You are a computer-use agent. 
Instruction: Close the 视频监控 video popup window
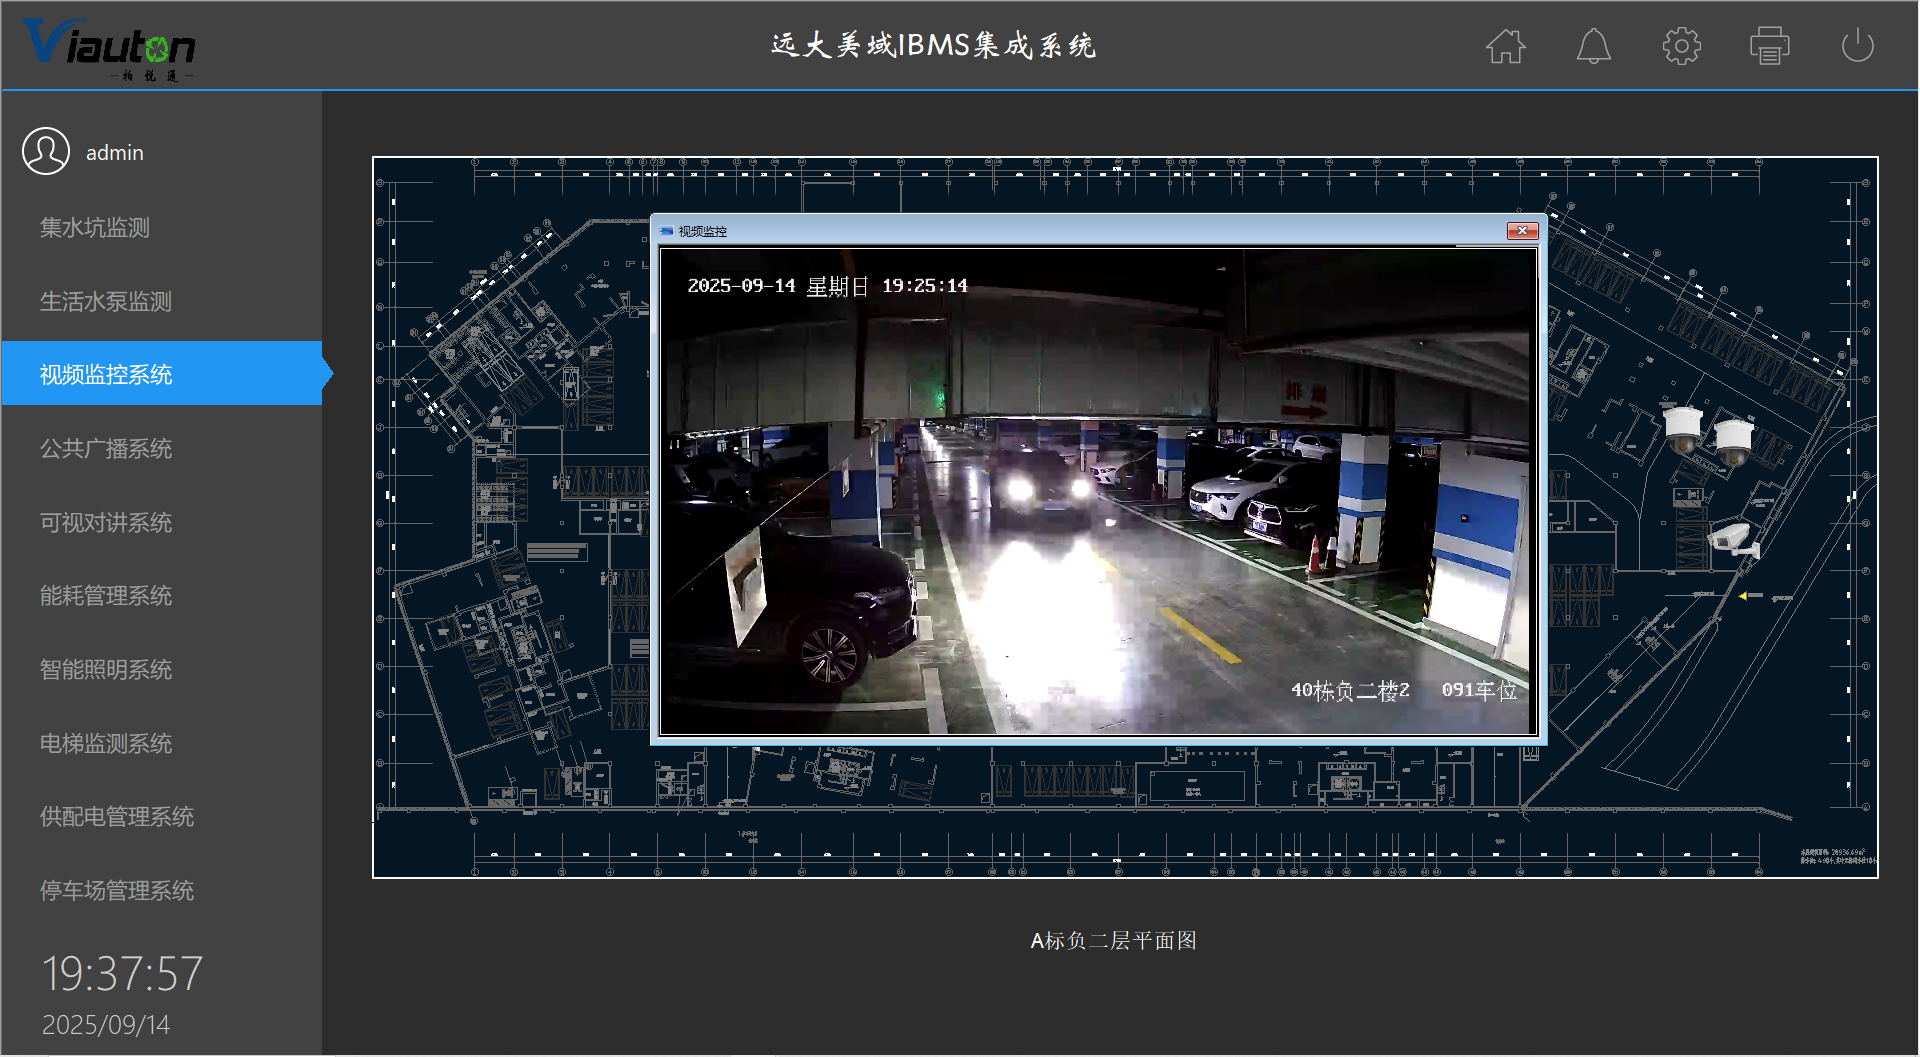tap(1522, 231)
